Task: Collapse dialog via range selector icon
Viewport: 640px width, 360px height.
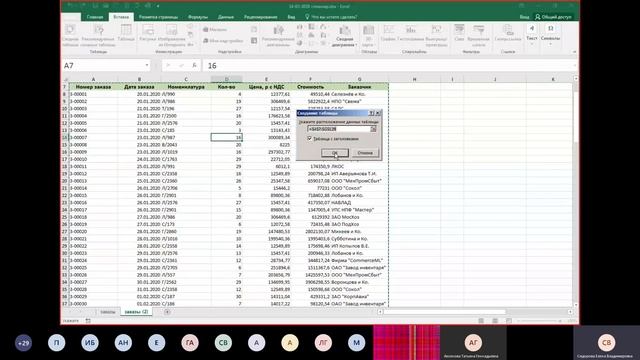Action: [373, 129]
